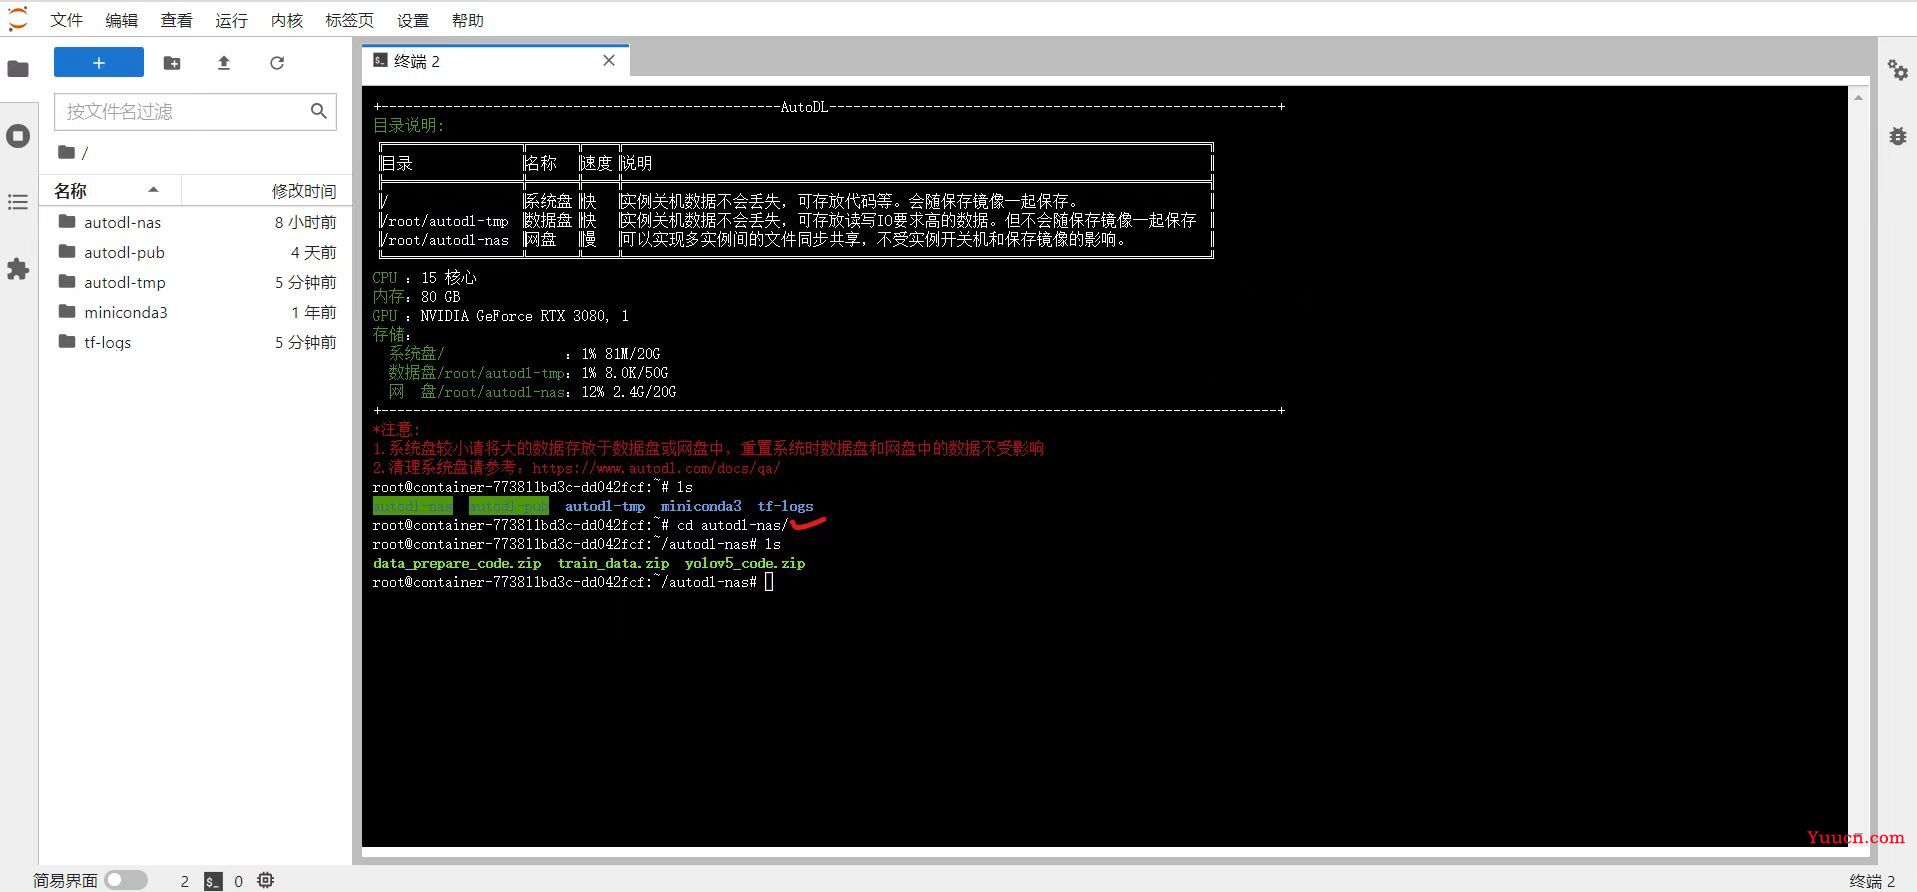Open the extension manager puzzle icon
Viewport: 1917px width, 892px height.
tap(18, 269)
